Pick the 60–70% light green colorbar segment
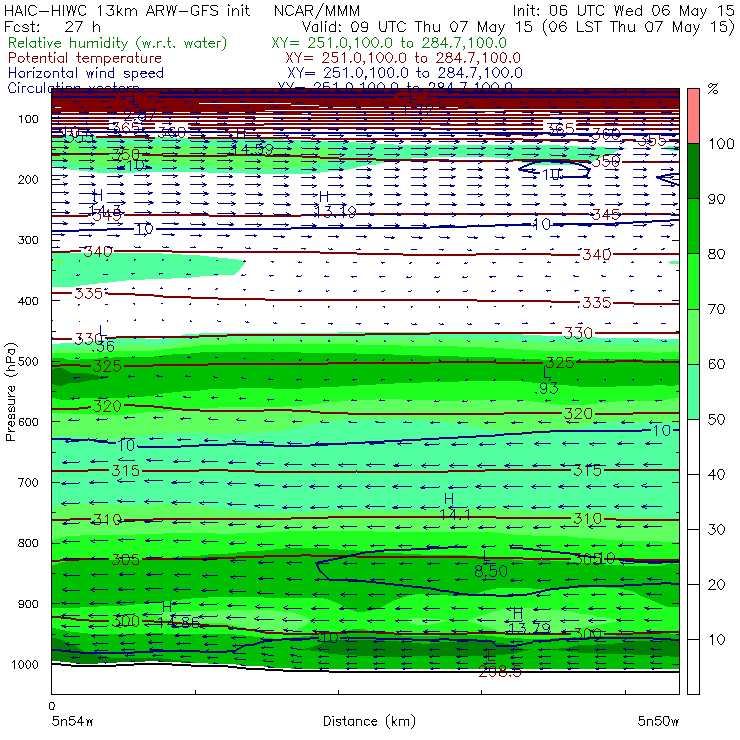 point(693,336)
